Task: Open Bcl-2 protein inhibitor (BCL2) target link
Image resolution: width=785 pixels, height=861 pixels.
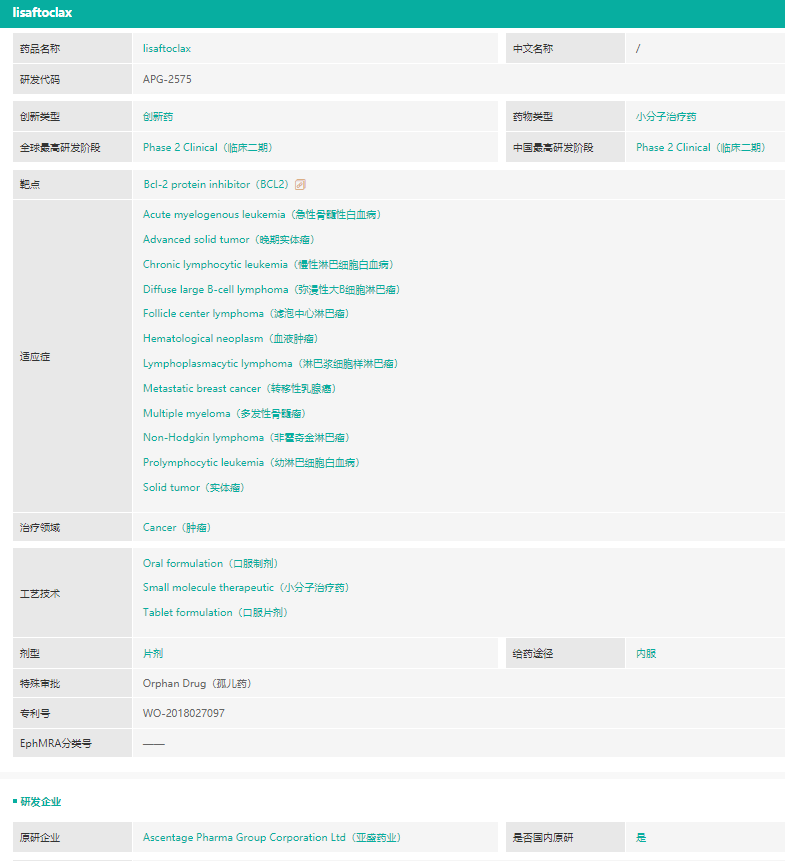Action: (x=216, y=184)
